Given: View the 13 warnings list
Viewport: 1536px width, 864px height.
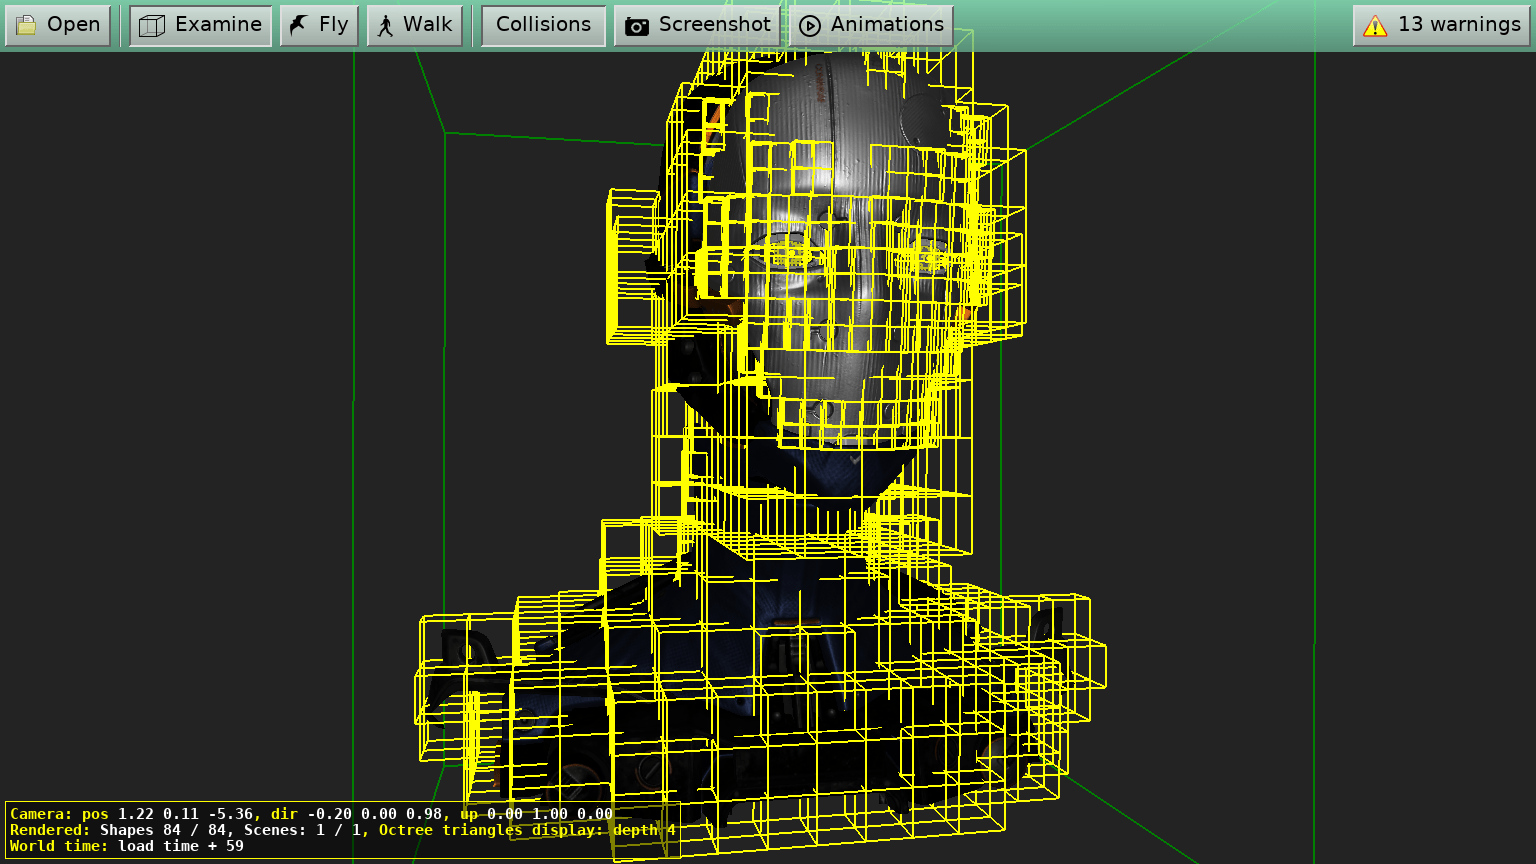Looking at the screenshot, I should point(1441,25).
